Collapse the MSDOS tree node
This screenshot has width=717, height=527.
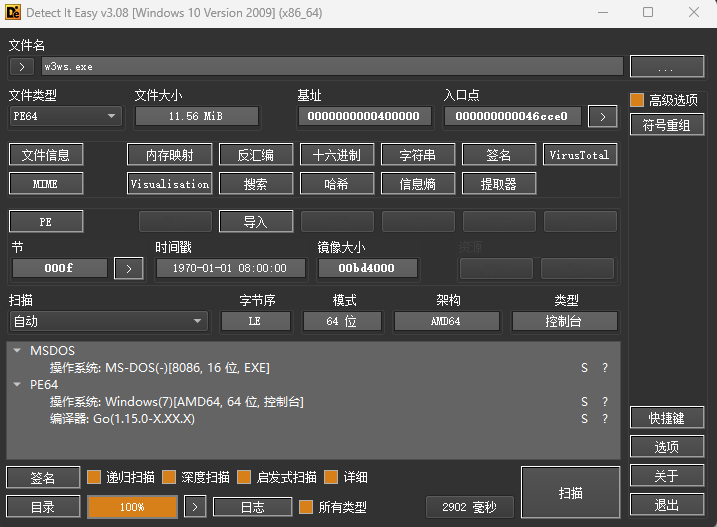[x=17, y=351]
